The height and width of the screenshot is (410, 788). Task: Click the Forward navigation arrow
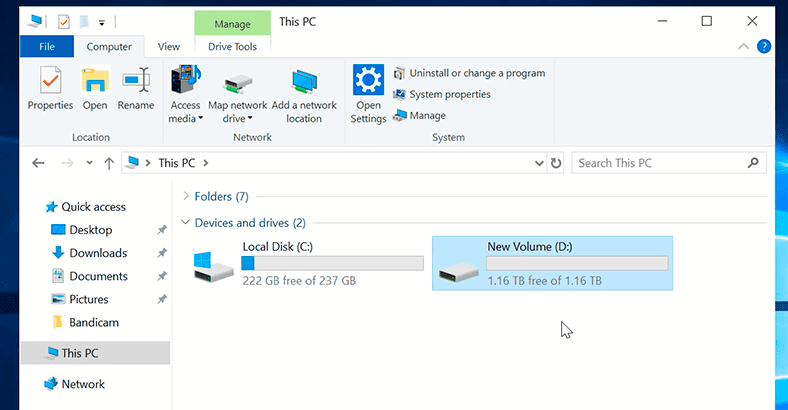click(x=67, y=163)
